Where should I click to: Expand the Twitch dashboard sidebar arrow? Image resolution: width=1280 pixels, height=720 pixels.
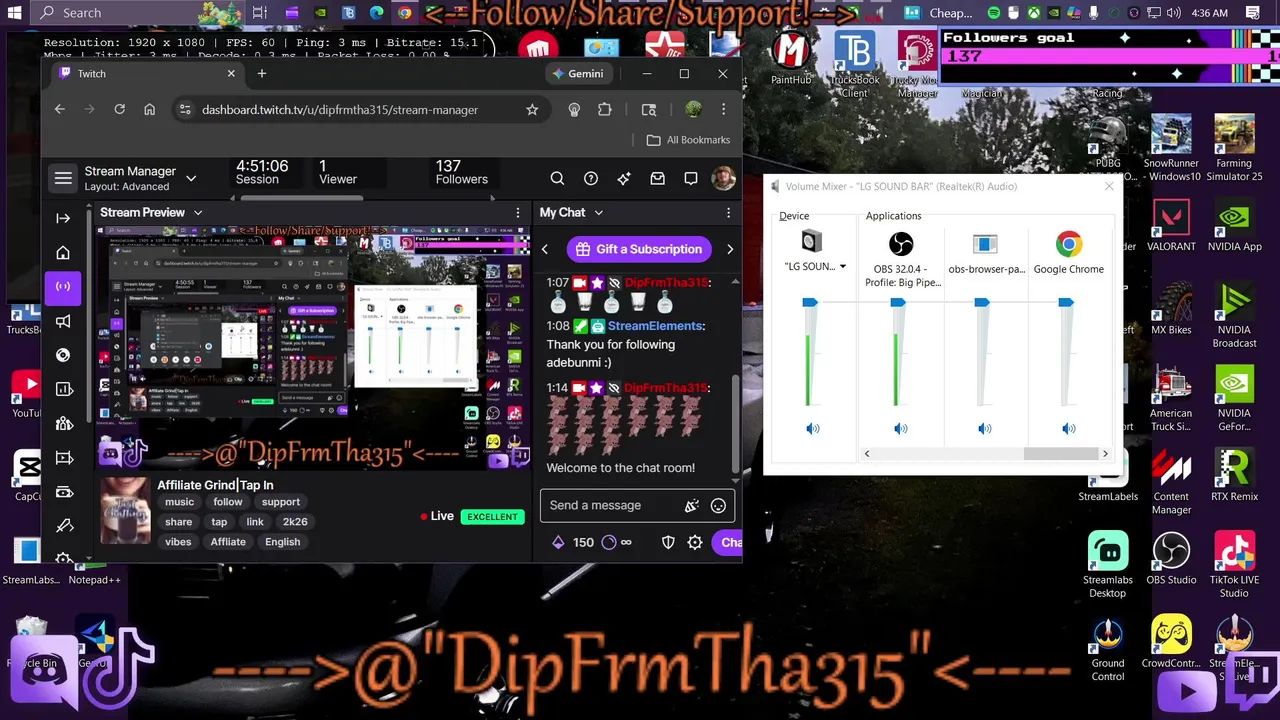coord(63,218)
